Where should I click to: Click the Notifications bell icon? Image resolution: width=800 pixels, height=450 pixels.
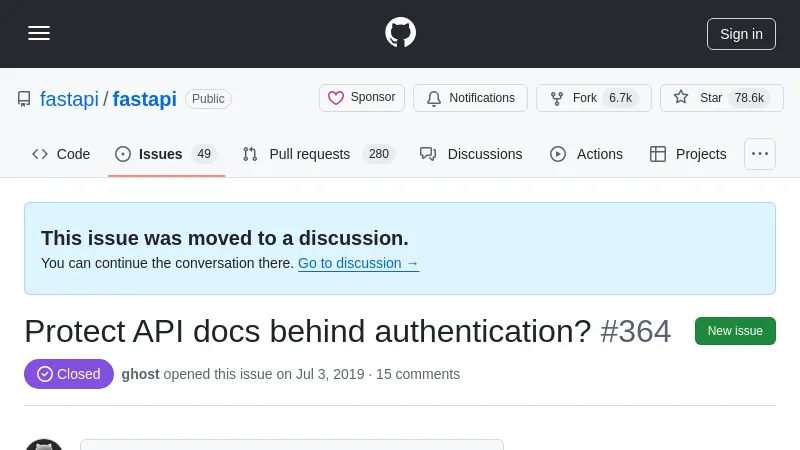point(434,98)
